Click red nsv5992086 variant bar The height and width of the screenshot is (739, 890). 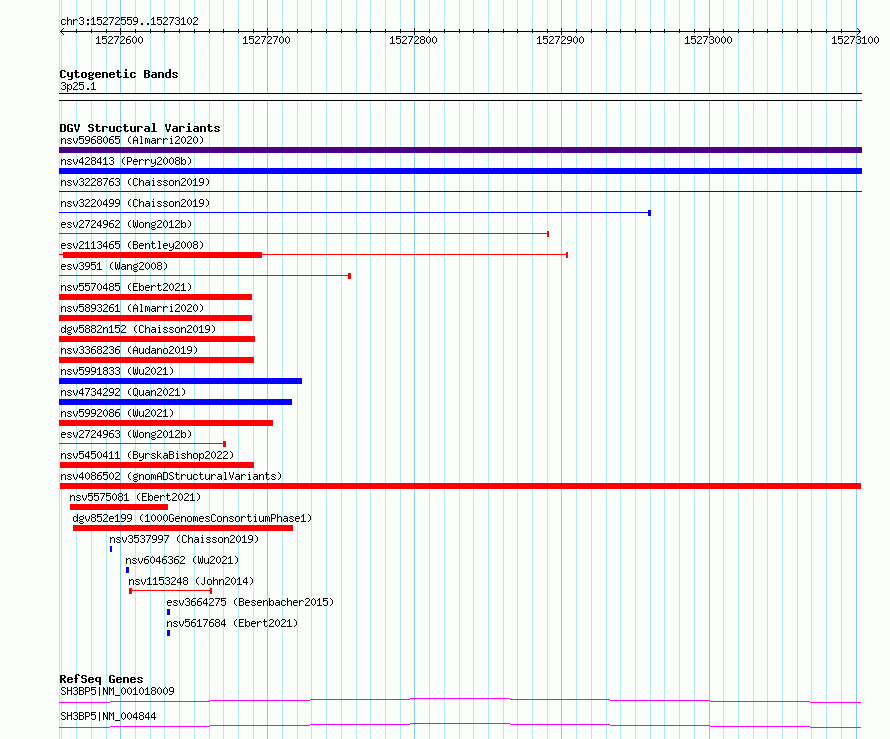coord(166,423)
